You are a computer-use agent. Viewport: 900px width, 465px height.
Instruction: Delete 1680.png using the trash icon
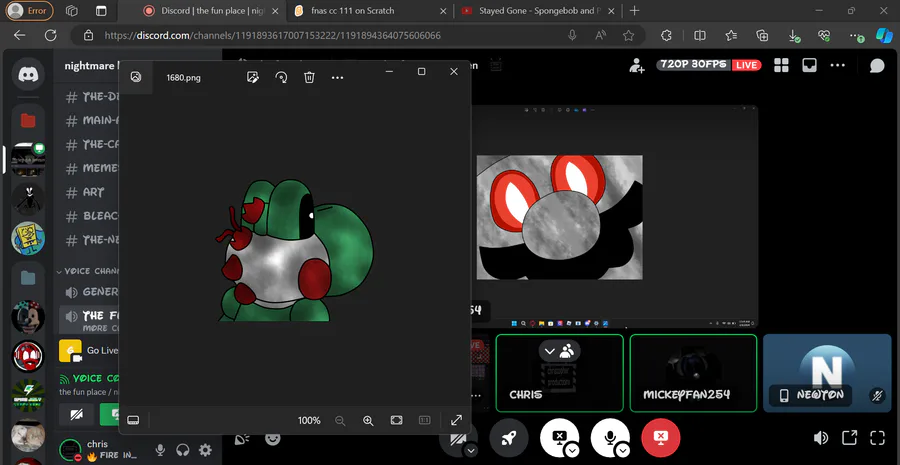click(x=309, y=77)
